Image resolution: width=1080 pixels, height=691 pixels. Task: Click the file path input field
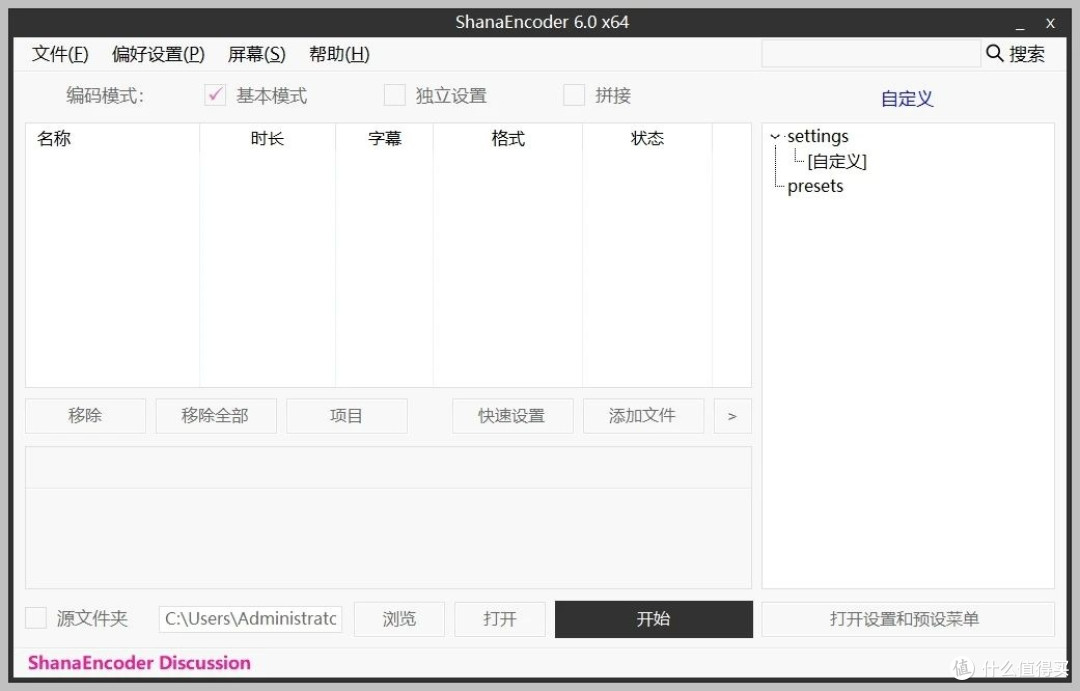[249, 618]
